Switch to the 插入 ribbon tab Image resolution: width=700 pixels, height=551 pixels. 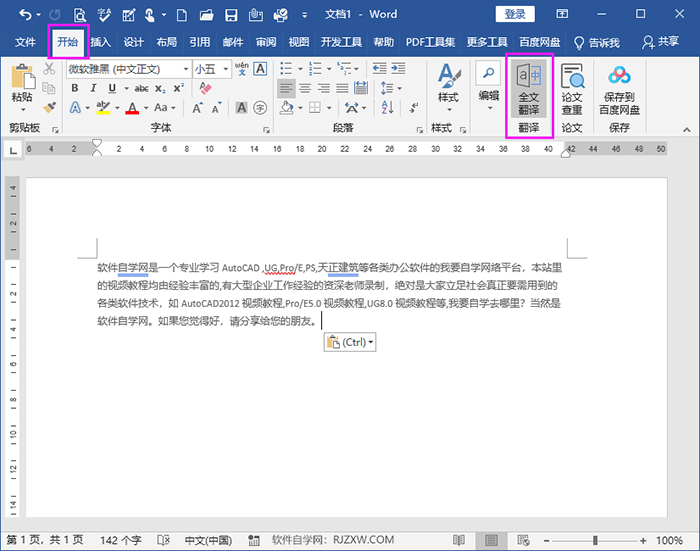coord(100,43)
